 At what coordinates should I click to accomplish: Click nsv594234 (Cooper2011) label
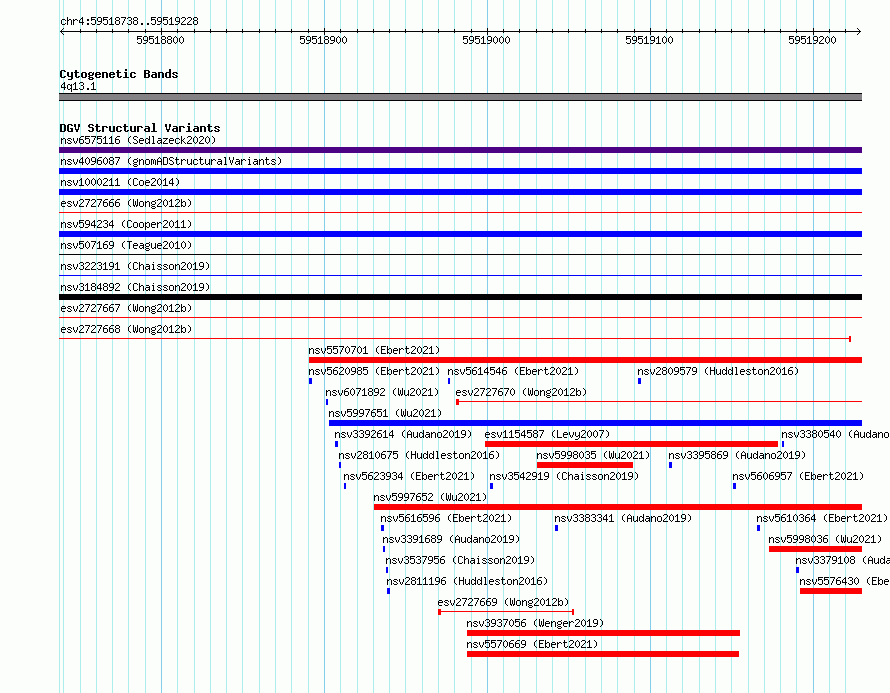(x=126, y=224)
